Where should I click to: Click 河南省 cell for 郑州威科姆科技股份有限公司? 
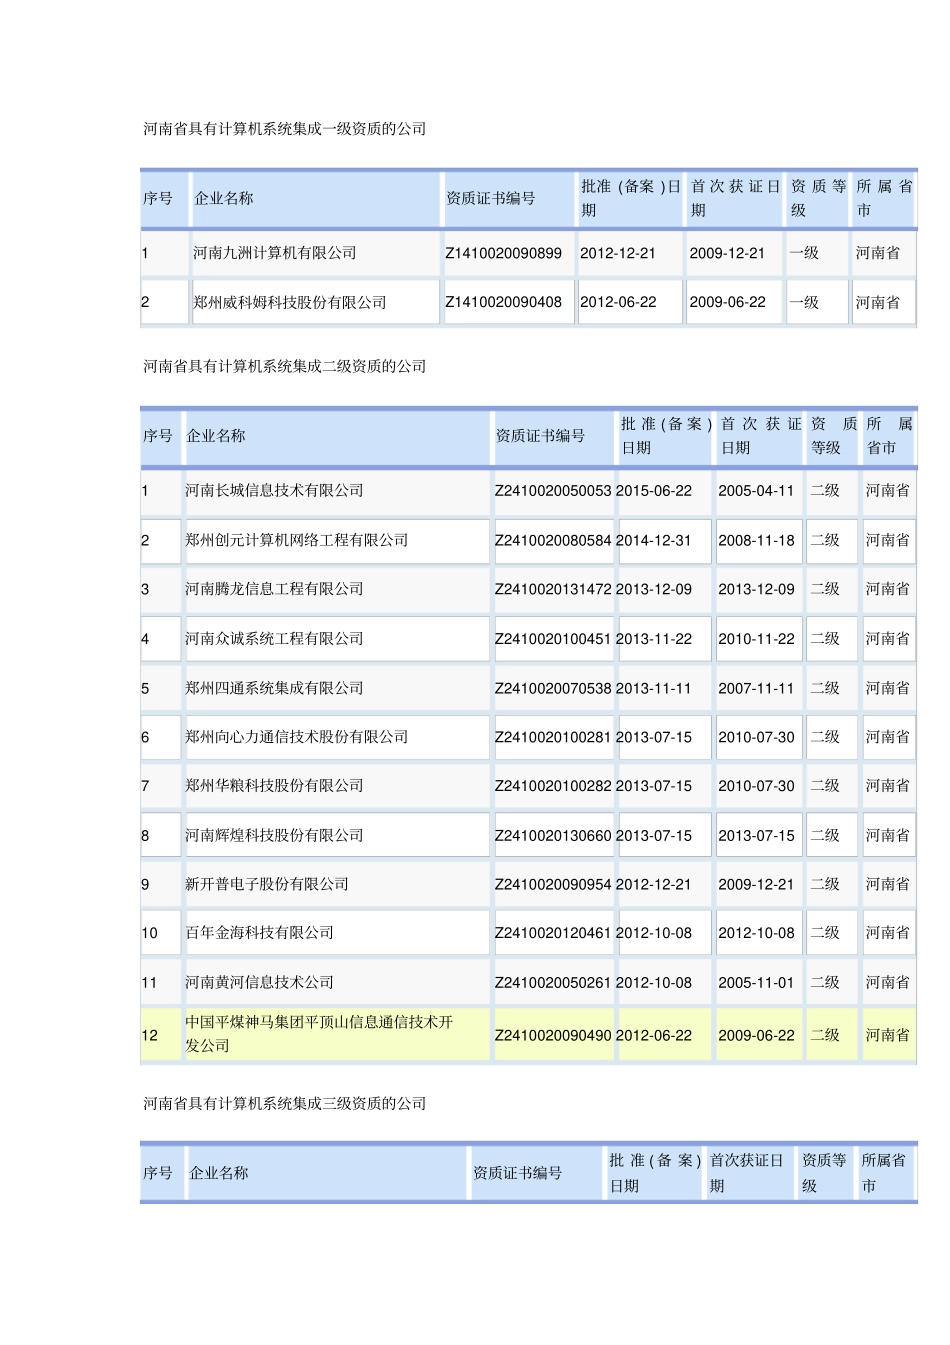878,302
